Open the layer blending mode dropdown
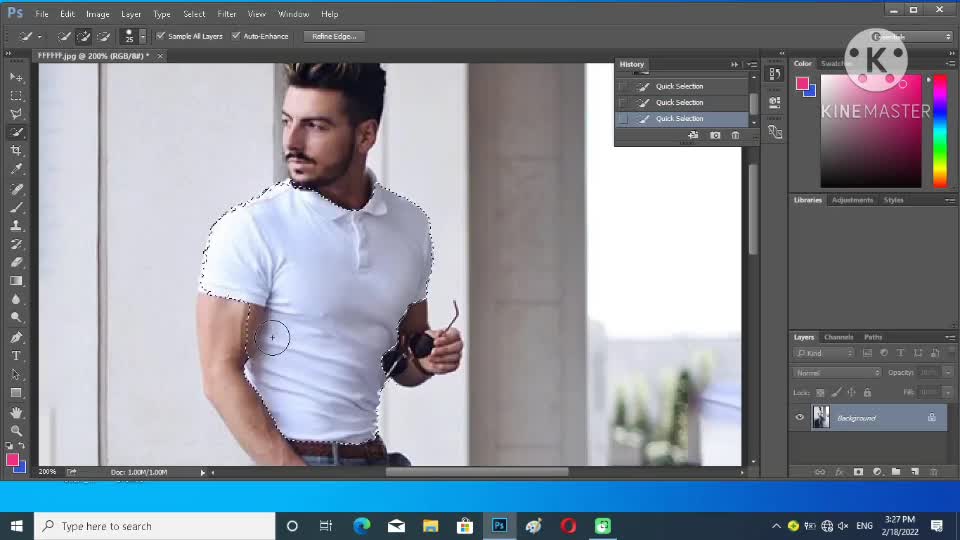Image resolution: width=960 pixels, height=540 pixels. (x=834, y=373)
